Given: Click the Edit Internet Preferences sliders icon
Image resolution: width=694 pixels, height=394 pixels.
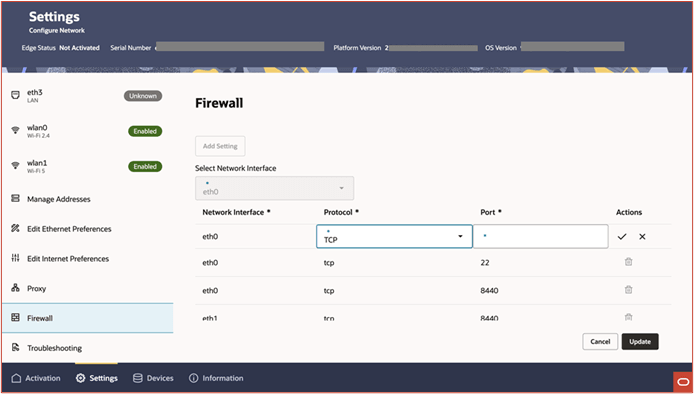Looking at the screenshot, I should click(15, 258).
